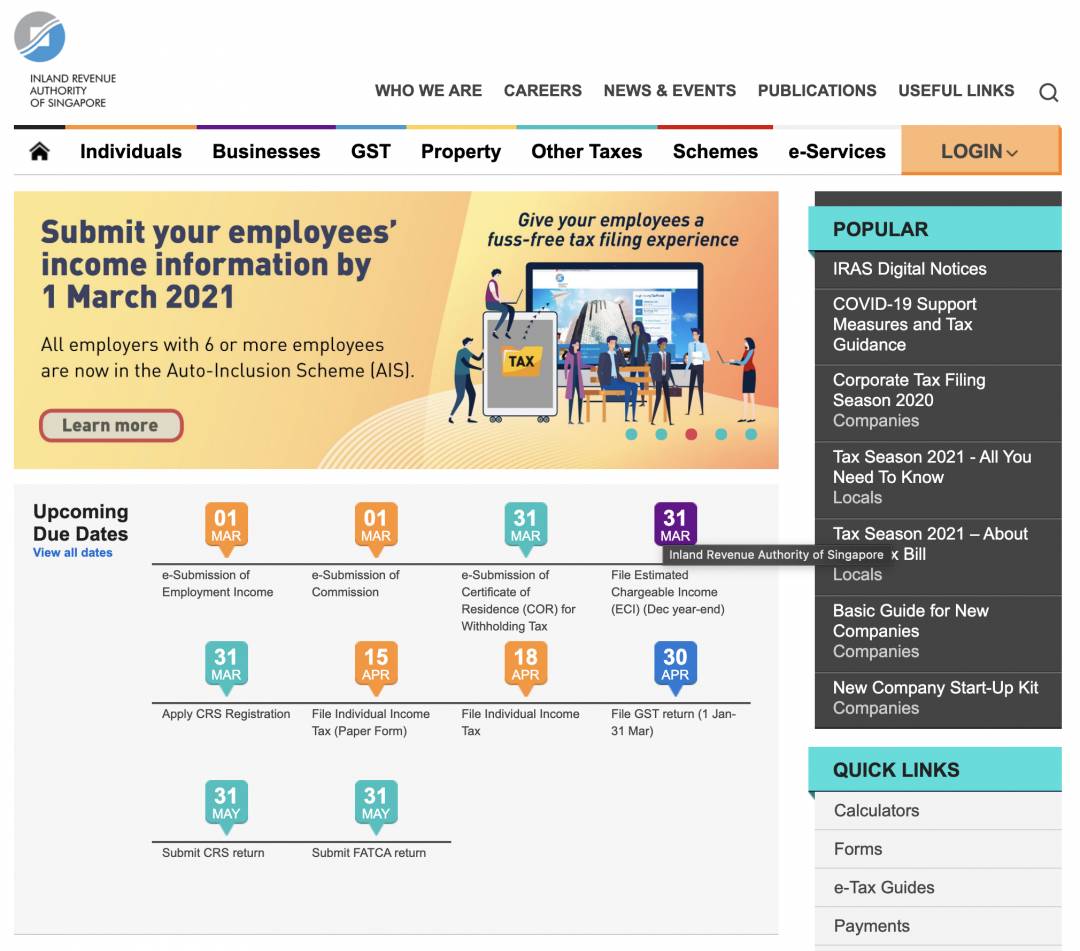
Task: Go to the Home icon in navigation
Action: (x=39, y=151)
